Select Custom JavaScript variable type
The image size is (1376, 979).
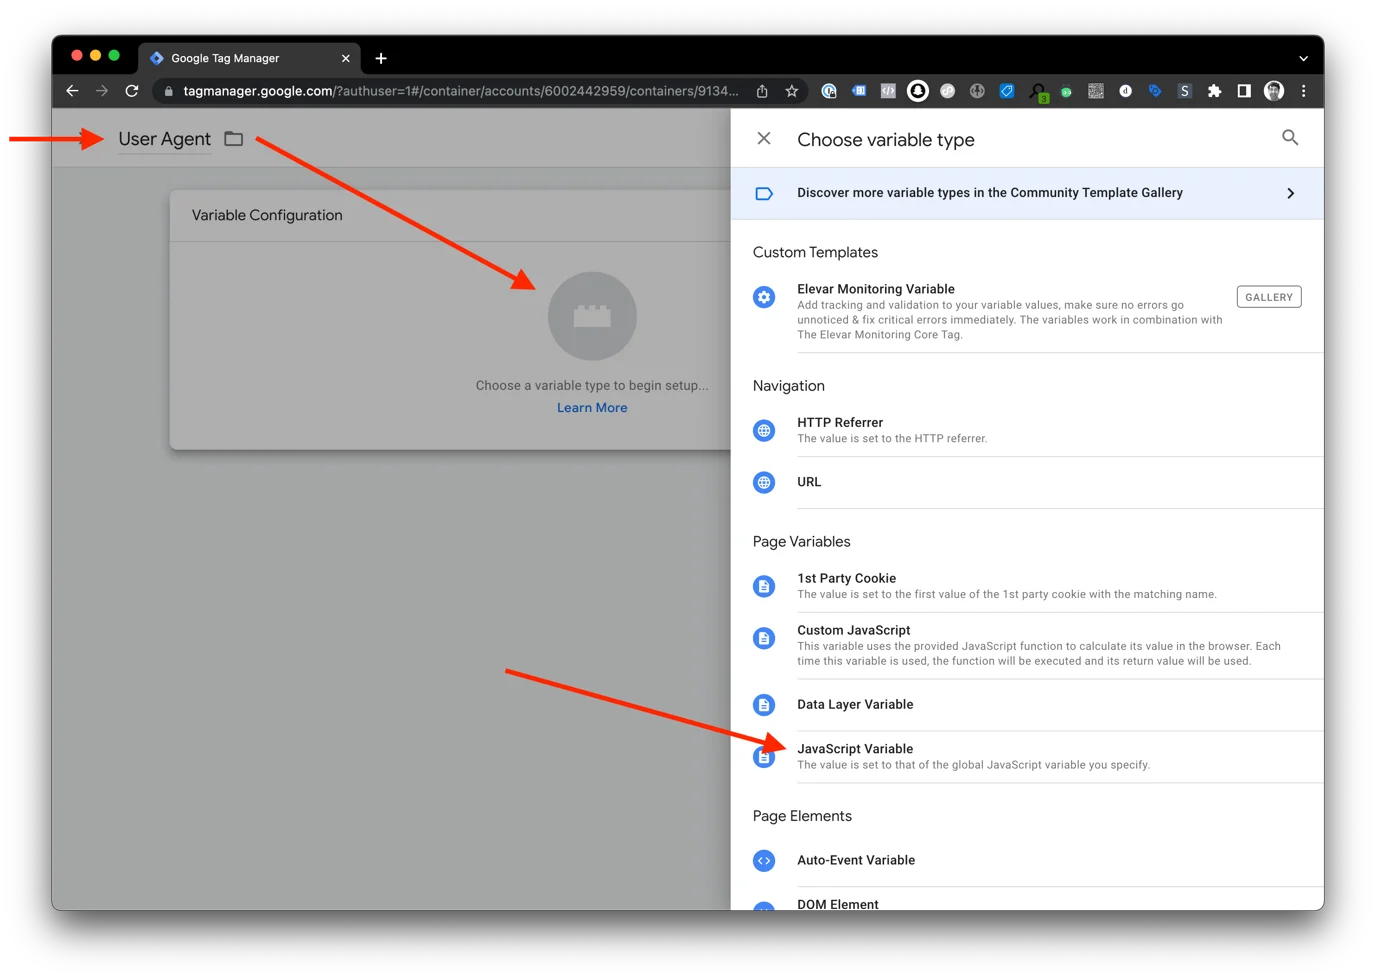point(1028,646)
